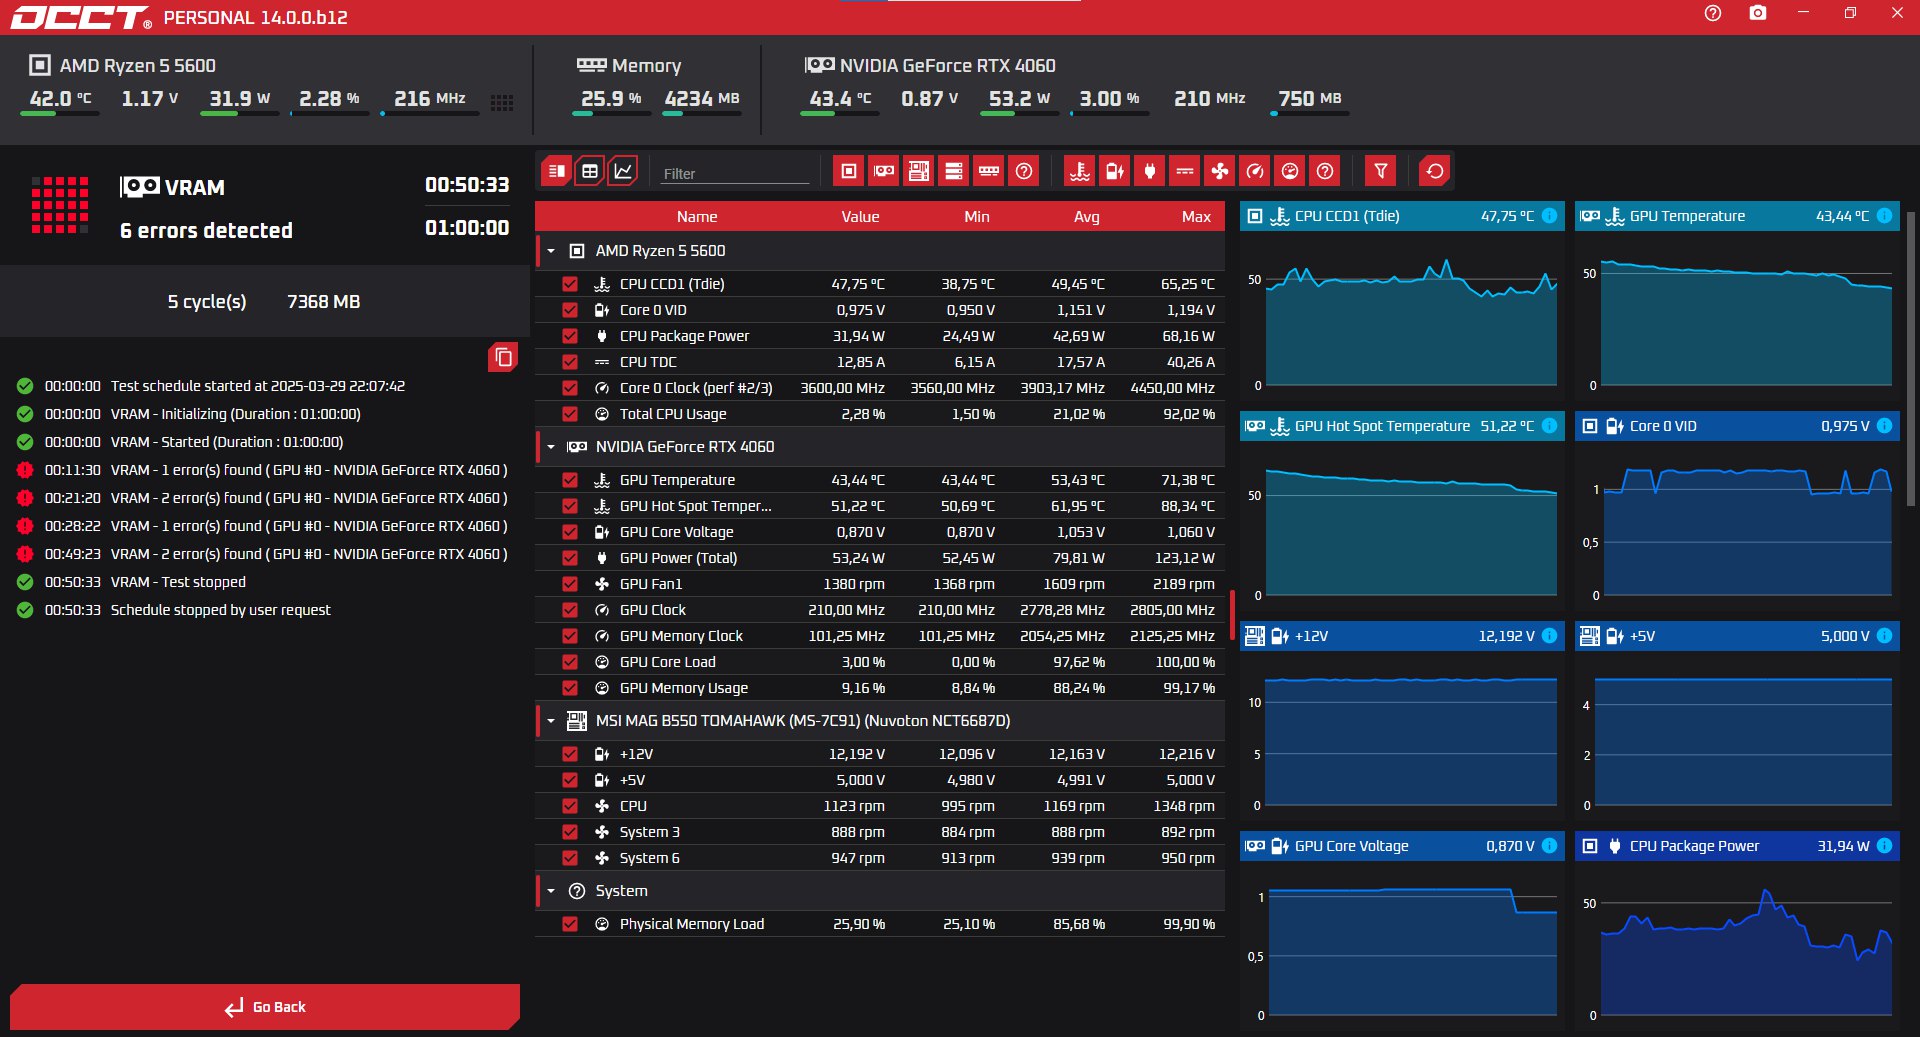The height and width of the screenshot is (1037, 1920).
Task: Click the funnel filter button
Action: tap(1381, 171)
